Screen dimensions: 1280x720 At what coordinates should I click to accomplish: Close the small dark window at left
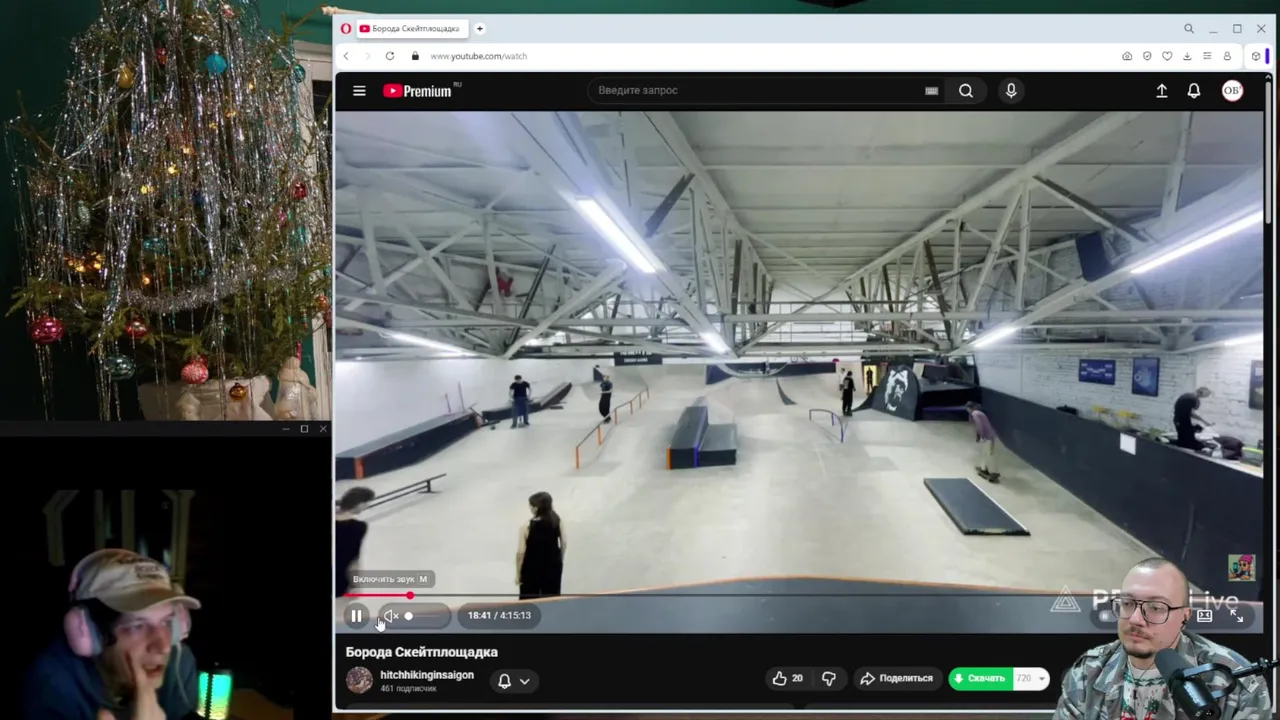322,429
